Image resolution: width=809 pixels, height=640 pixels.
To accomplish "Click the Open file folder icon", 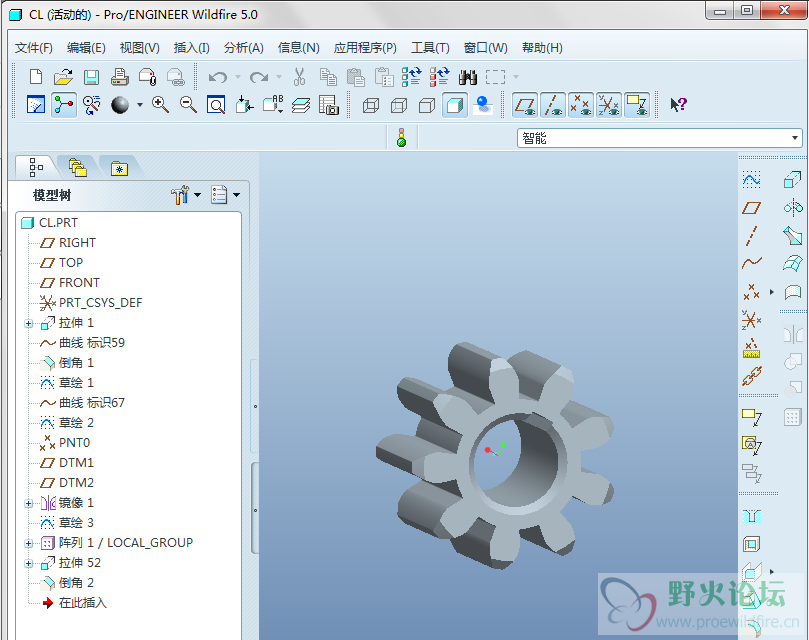I will tap(63, 77).
